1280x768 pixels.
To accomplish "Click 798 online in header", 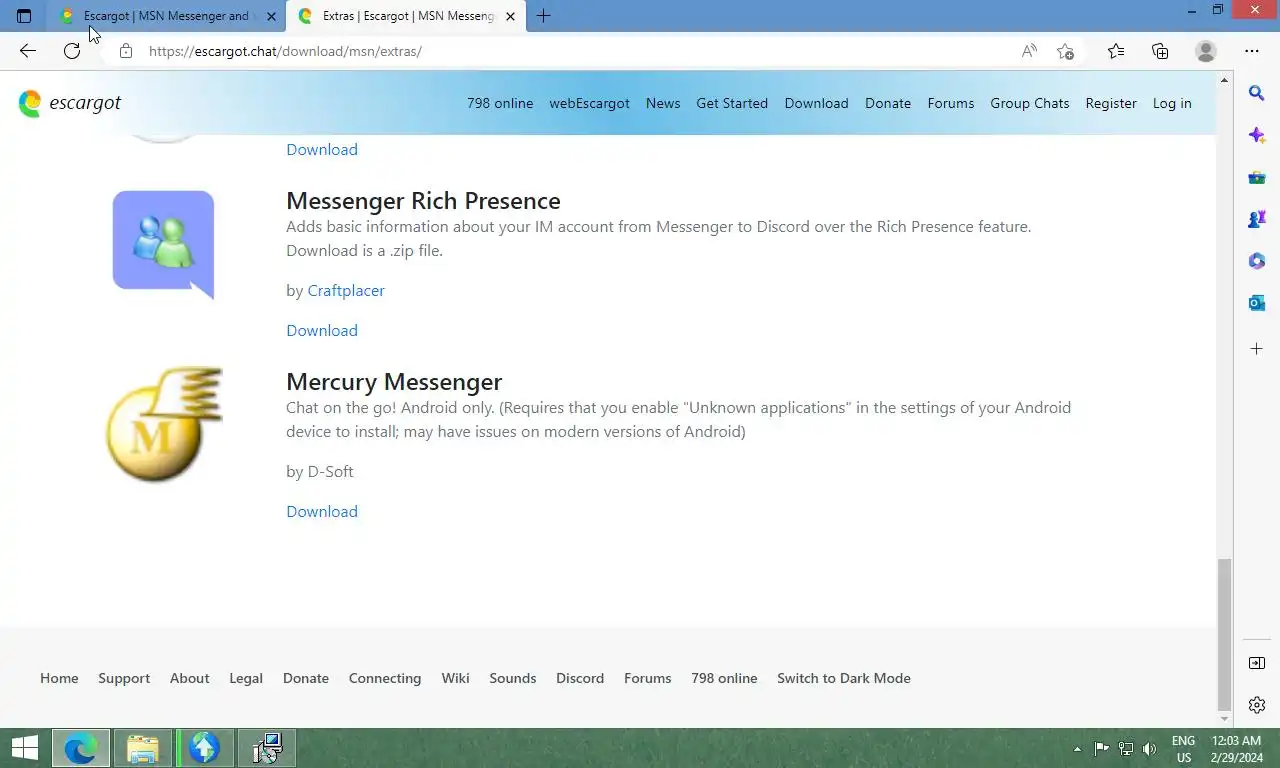I will tap(500, 103).
